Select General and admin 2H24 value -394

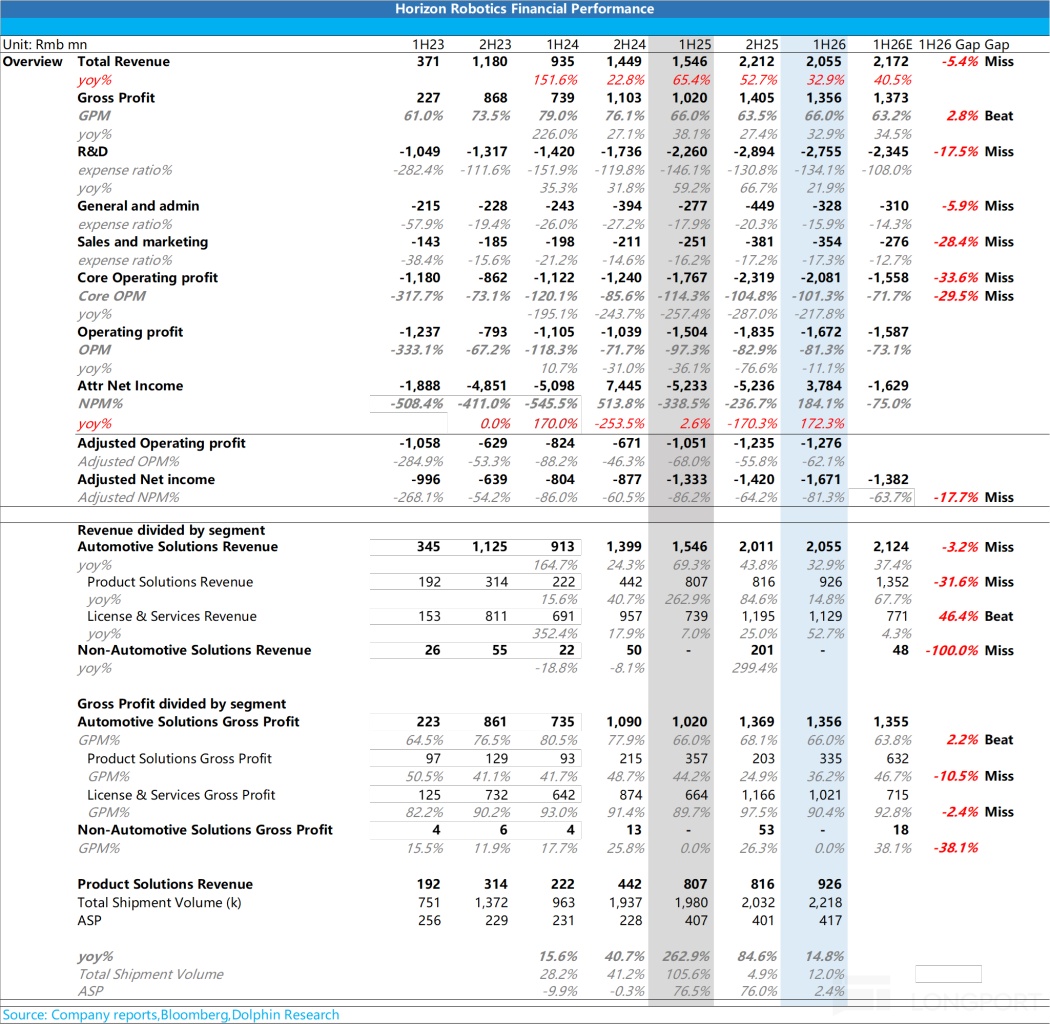tap(627, 206)
